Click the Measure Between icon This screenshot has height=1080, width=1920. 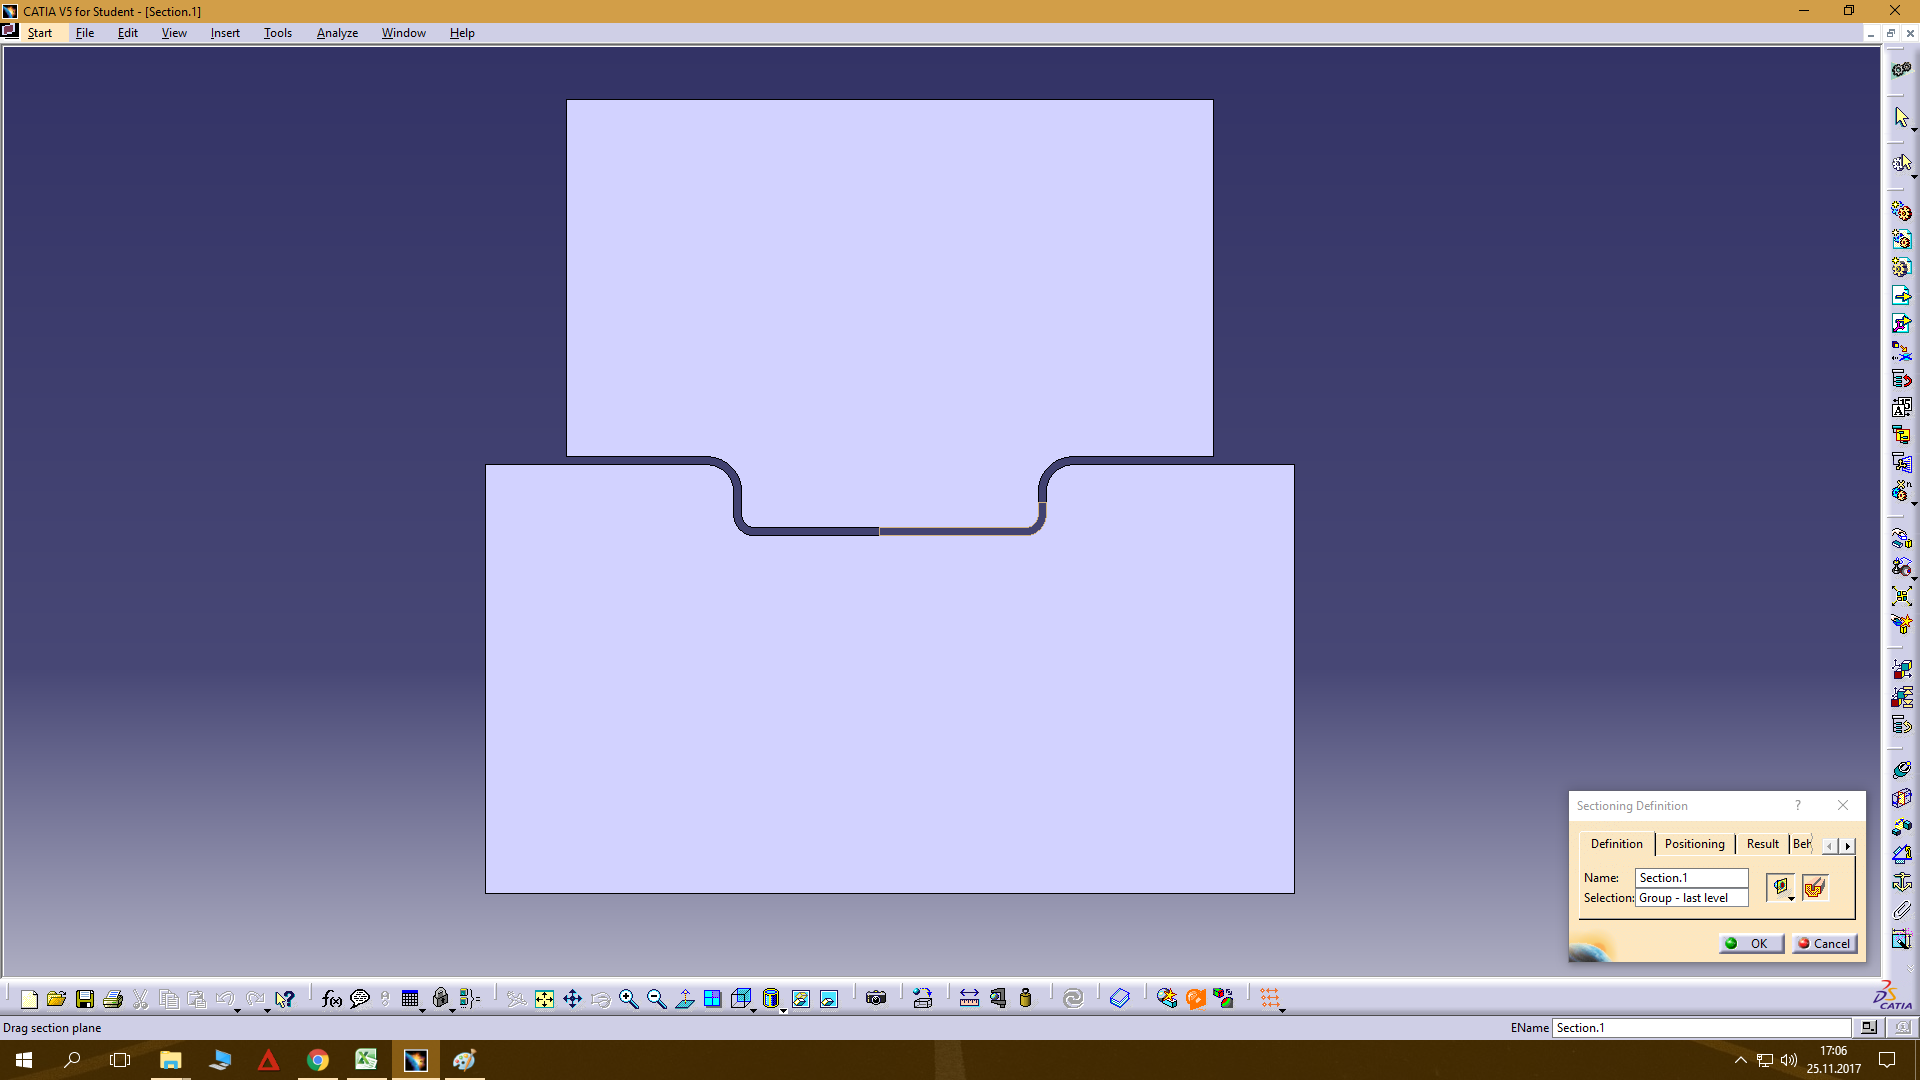point(969,999)
